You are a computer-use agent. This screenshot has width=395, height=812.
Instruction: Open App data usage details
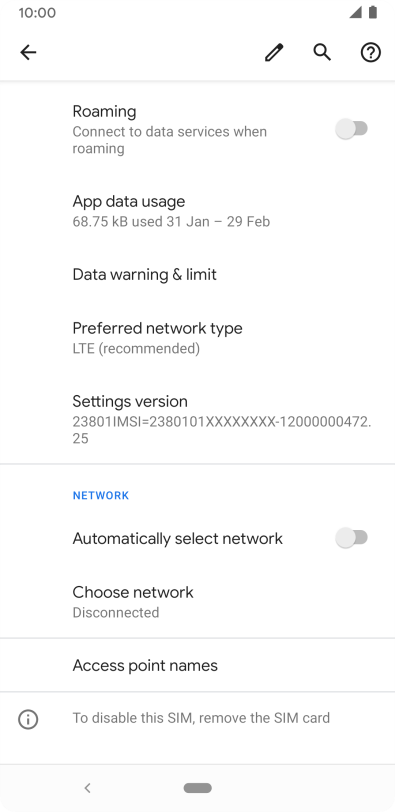pos(197,211)
